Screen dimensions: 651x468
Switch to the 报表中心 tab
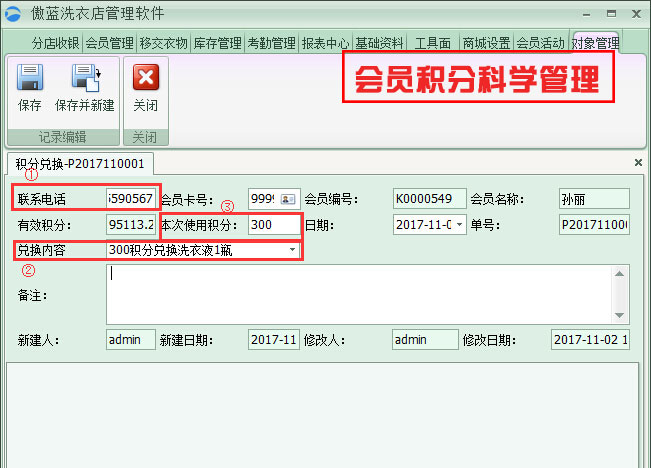pyautogui.click(x=325, y=44)
